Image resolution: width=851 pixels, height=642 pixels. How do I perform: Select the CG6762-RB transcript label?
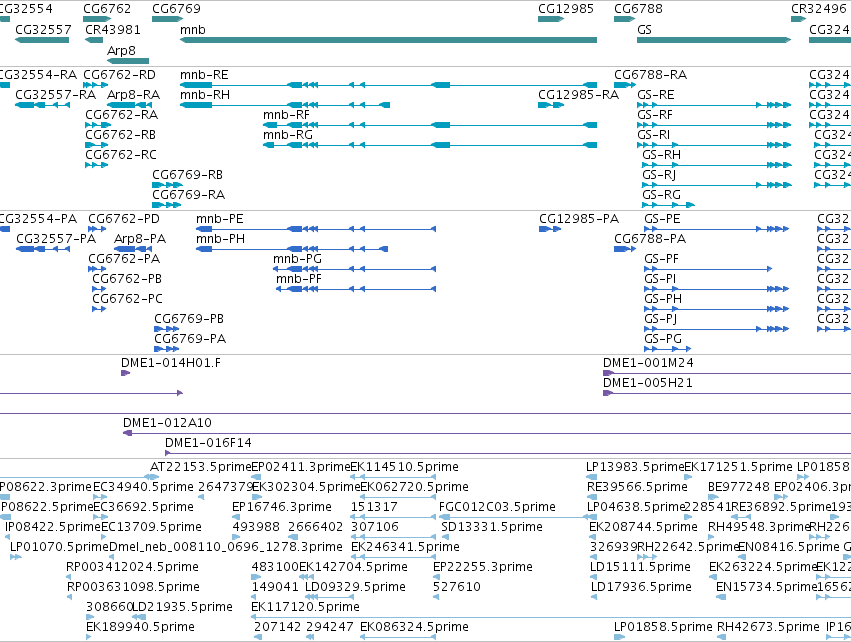pyautogui.click(x=120, y=135)
